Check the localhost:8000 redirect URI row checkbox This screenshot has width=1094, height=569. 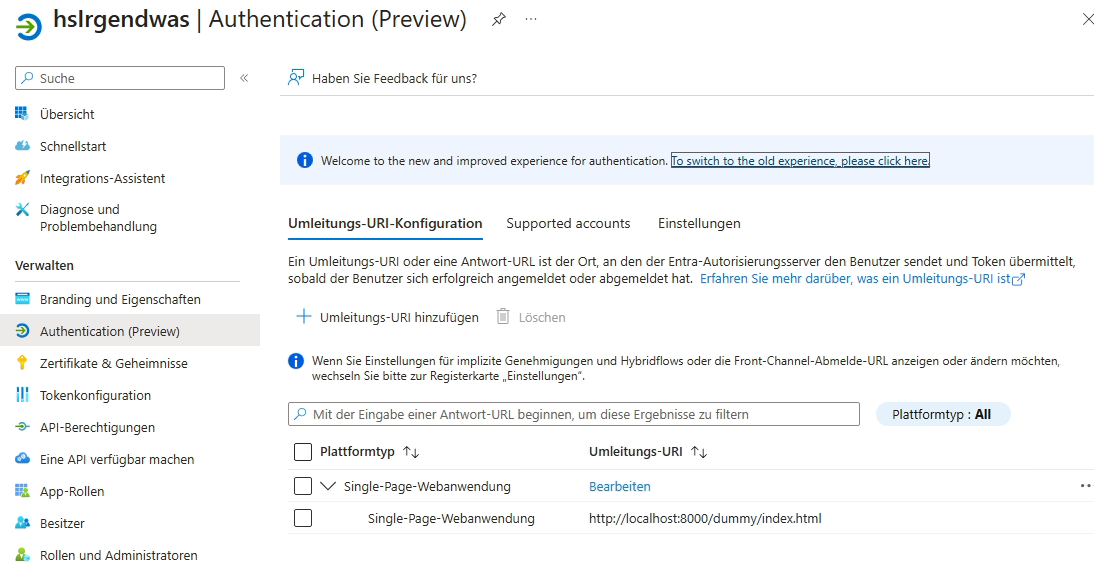click(x=303, y=518)
